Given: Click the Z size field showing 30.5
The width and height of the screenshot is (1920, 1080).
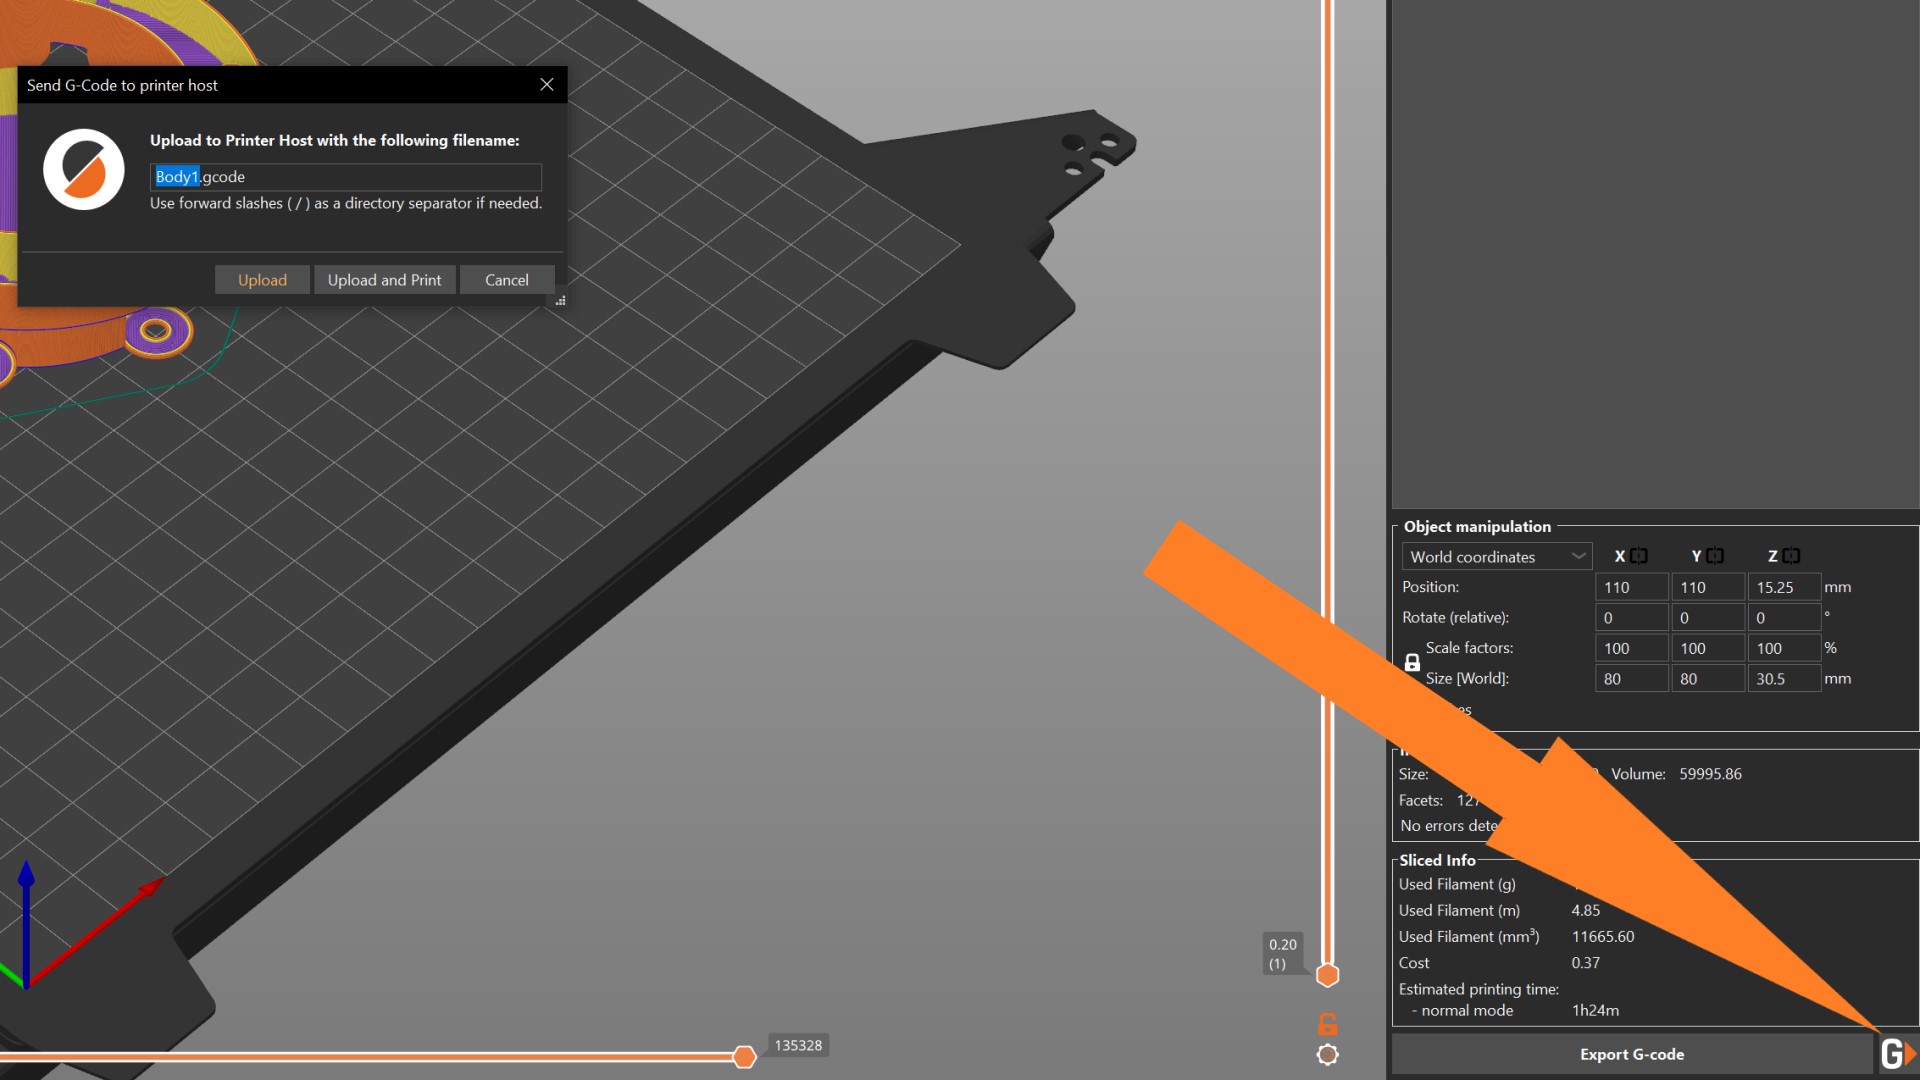Looking at the screenshot, I should pyautogui.click(x=1782, y=678).
